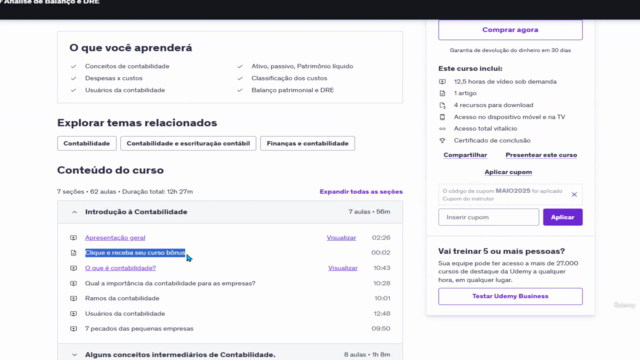Open the Testar Udemy Business button
Viewport: 640px width, 360px height.
pos(510,296)
